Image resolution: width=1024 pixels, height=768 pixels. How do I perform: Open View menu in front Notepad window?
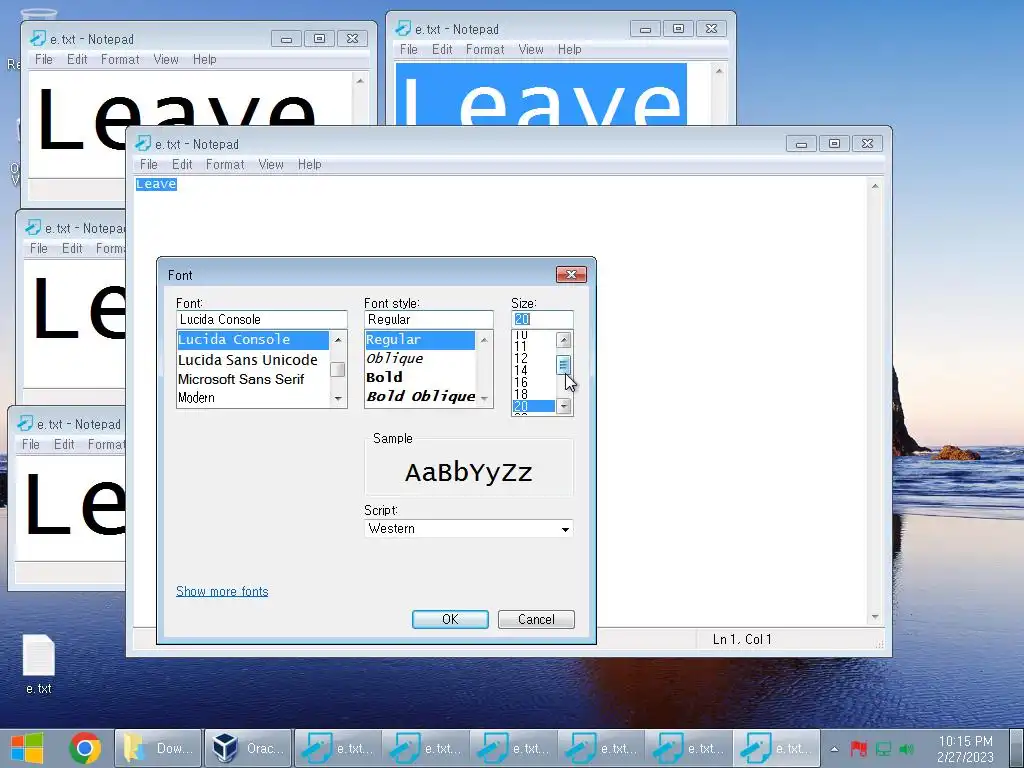click(x=271, y=165)
